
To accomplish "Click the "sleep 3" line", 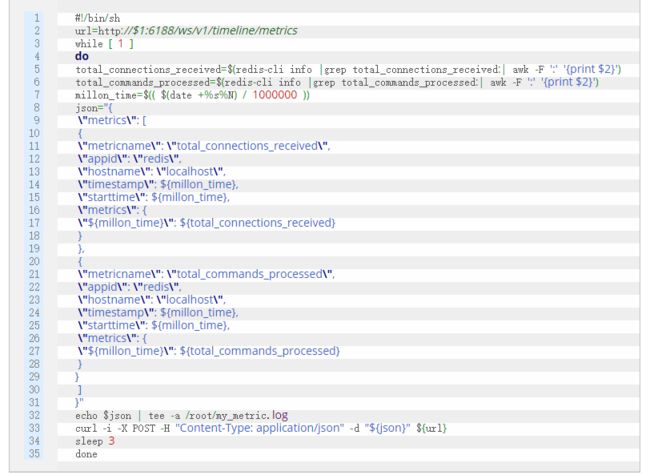I will click(x=95, y=441).
